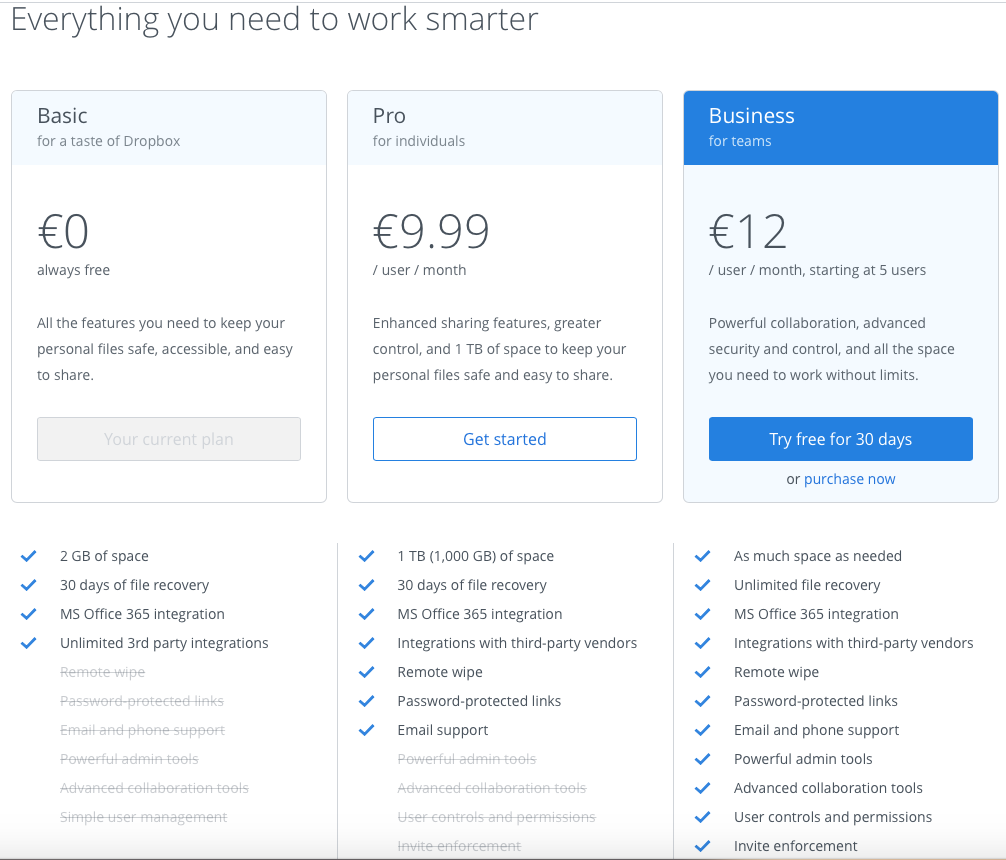This screenshot has width=1006, height=860.
Task: Click checkmark next to 1 TB (1,000 GB) of space
Action: pos(366,556)
